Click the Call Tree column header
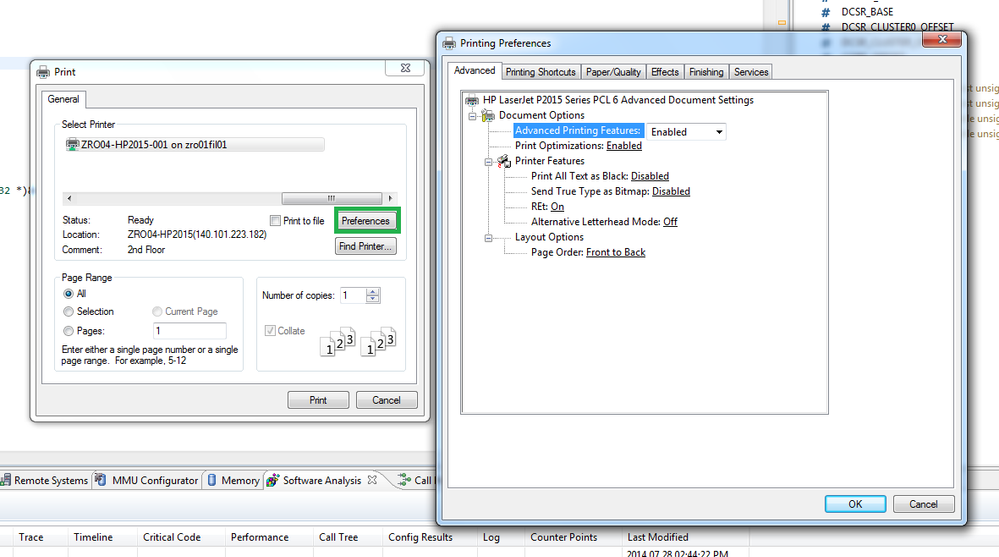The width and height of the screenshot is (999, 557). pos(338,537)
